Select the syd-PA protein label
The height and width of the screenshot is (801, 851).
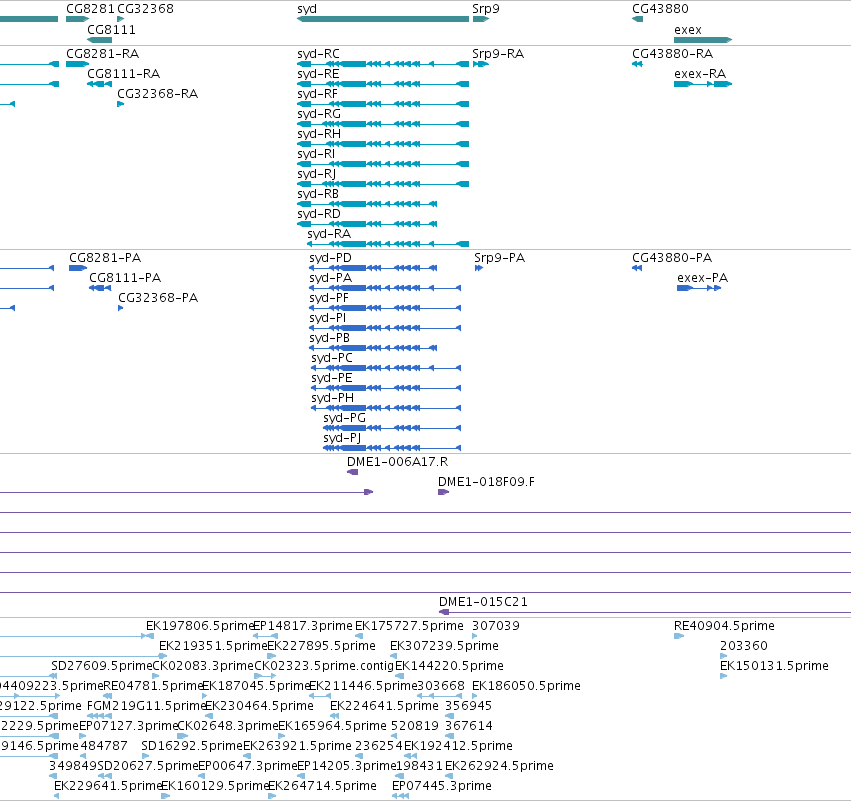tap(331, 278)
